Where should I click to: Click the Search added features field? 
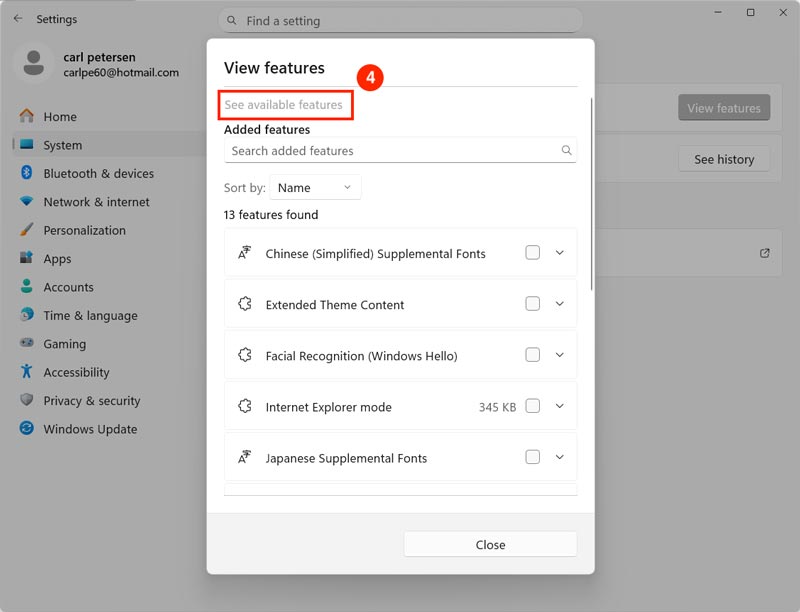coord(390,151)
